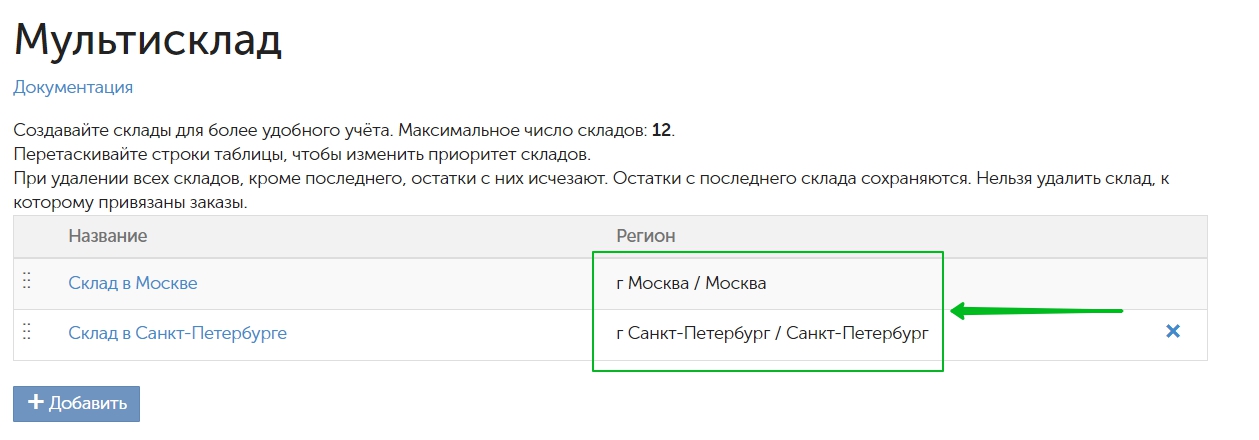Image resolution: width=1259 pixels, height=440 pixels.
Task: Click drag handle of Склад в Москве row
Action: [x=27, y=282]
